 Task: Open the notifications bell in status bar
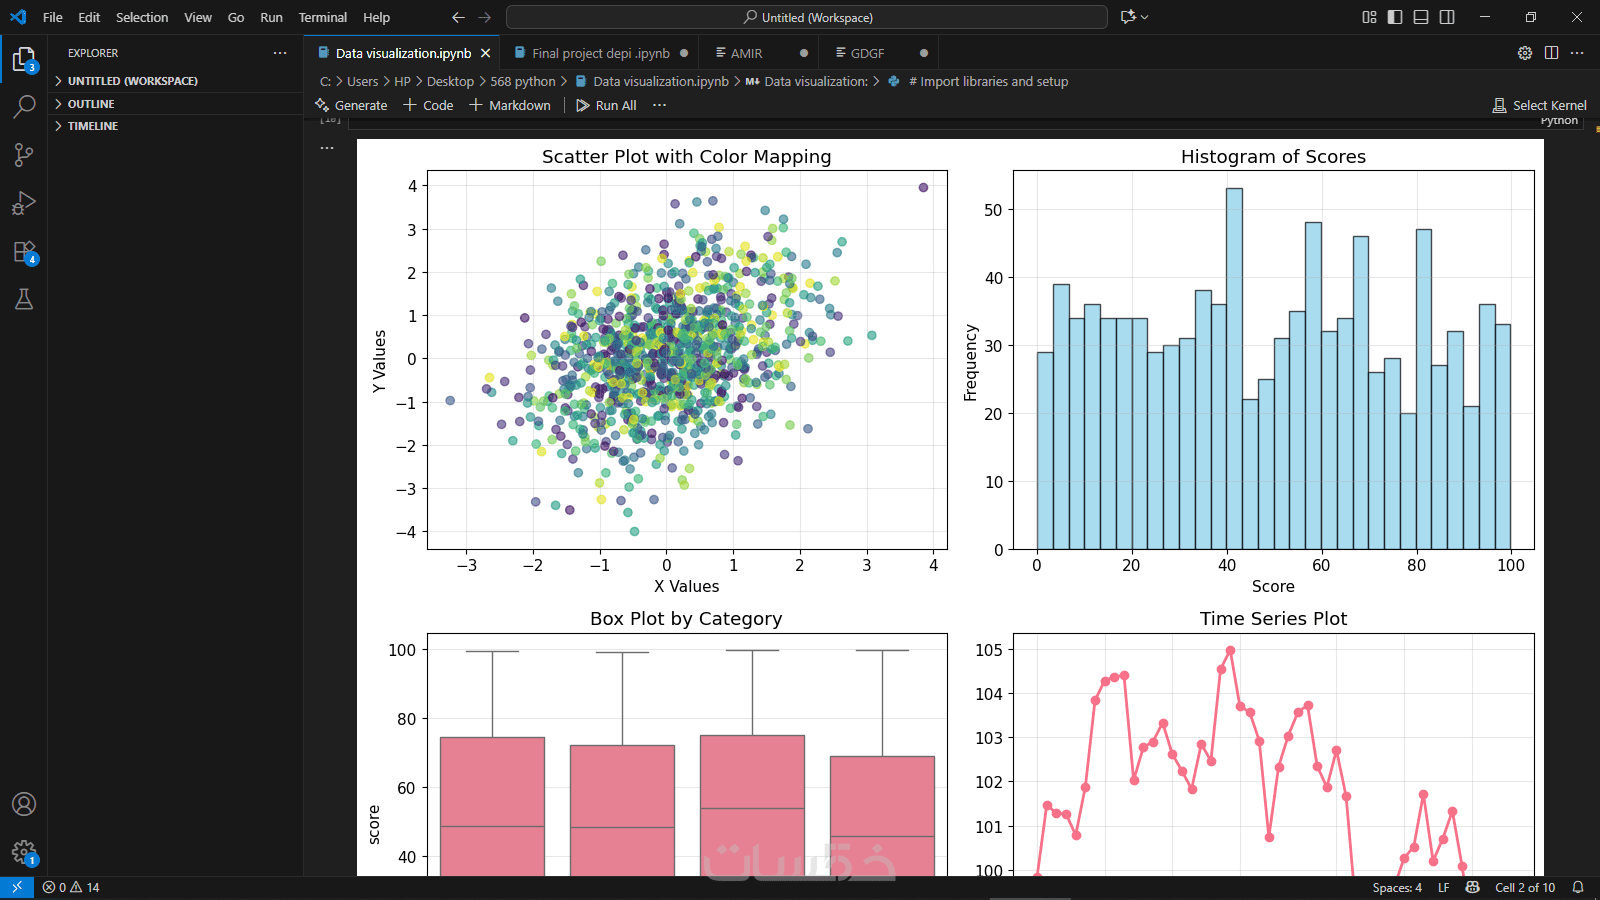[1578, 887]
